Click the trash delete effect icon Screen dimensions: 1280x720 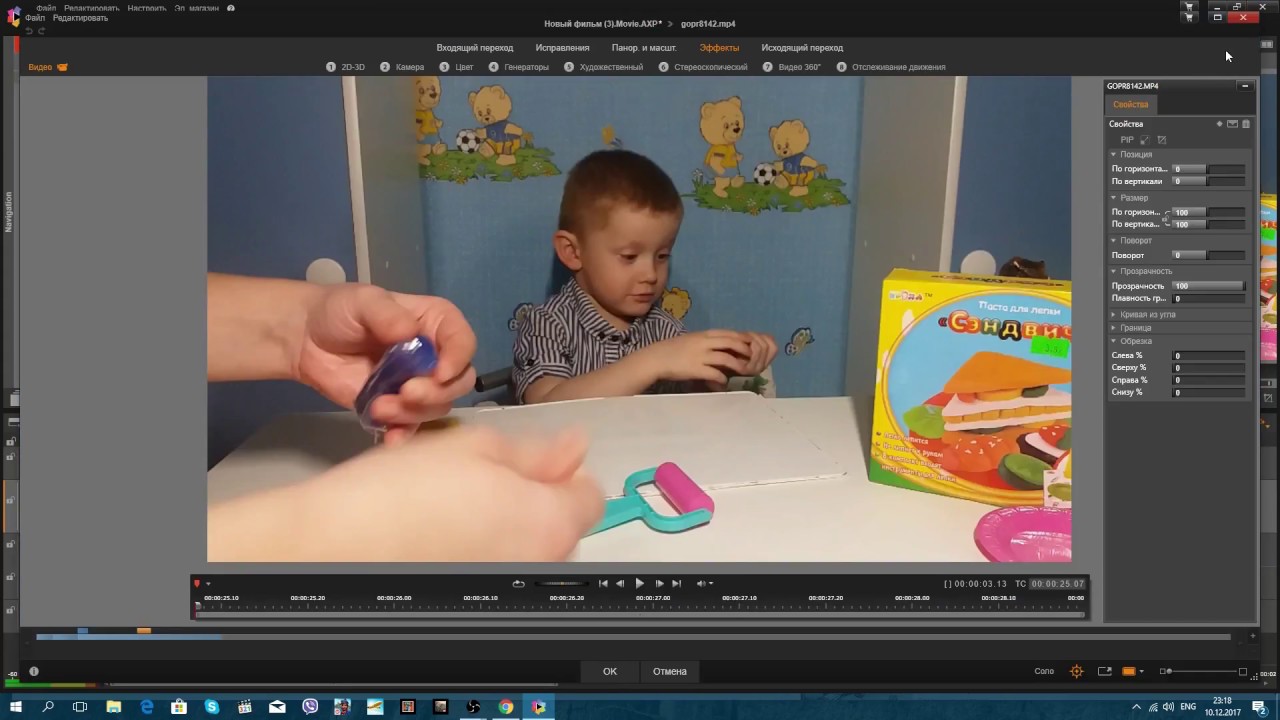pyautogui.click(x=1246, y=124)
